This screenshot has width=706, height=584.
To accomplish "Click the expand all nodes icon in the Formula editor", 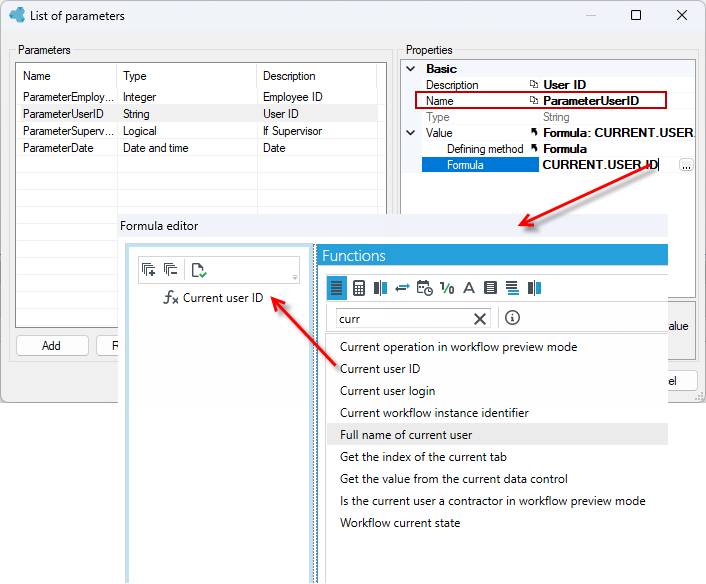I will [148, 270].
